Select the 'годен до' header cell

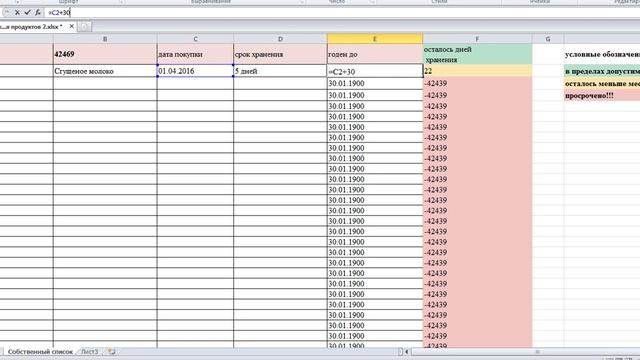coord(375,54)
